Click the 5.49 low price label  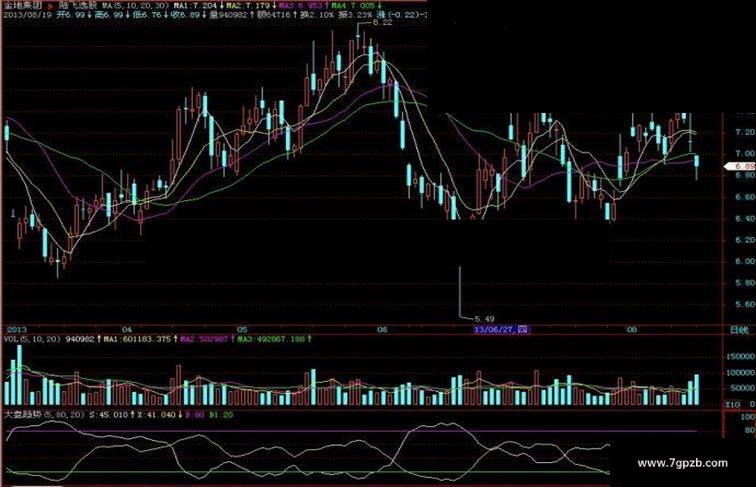click(x=485, y=319)
